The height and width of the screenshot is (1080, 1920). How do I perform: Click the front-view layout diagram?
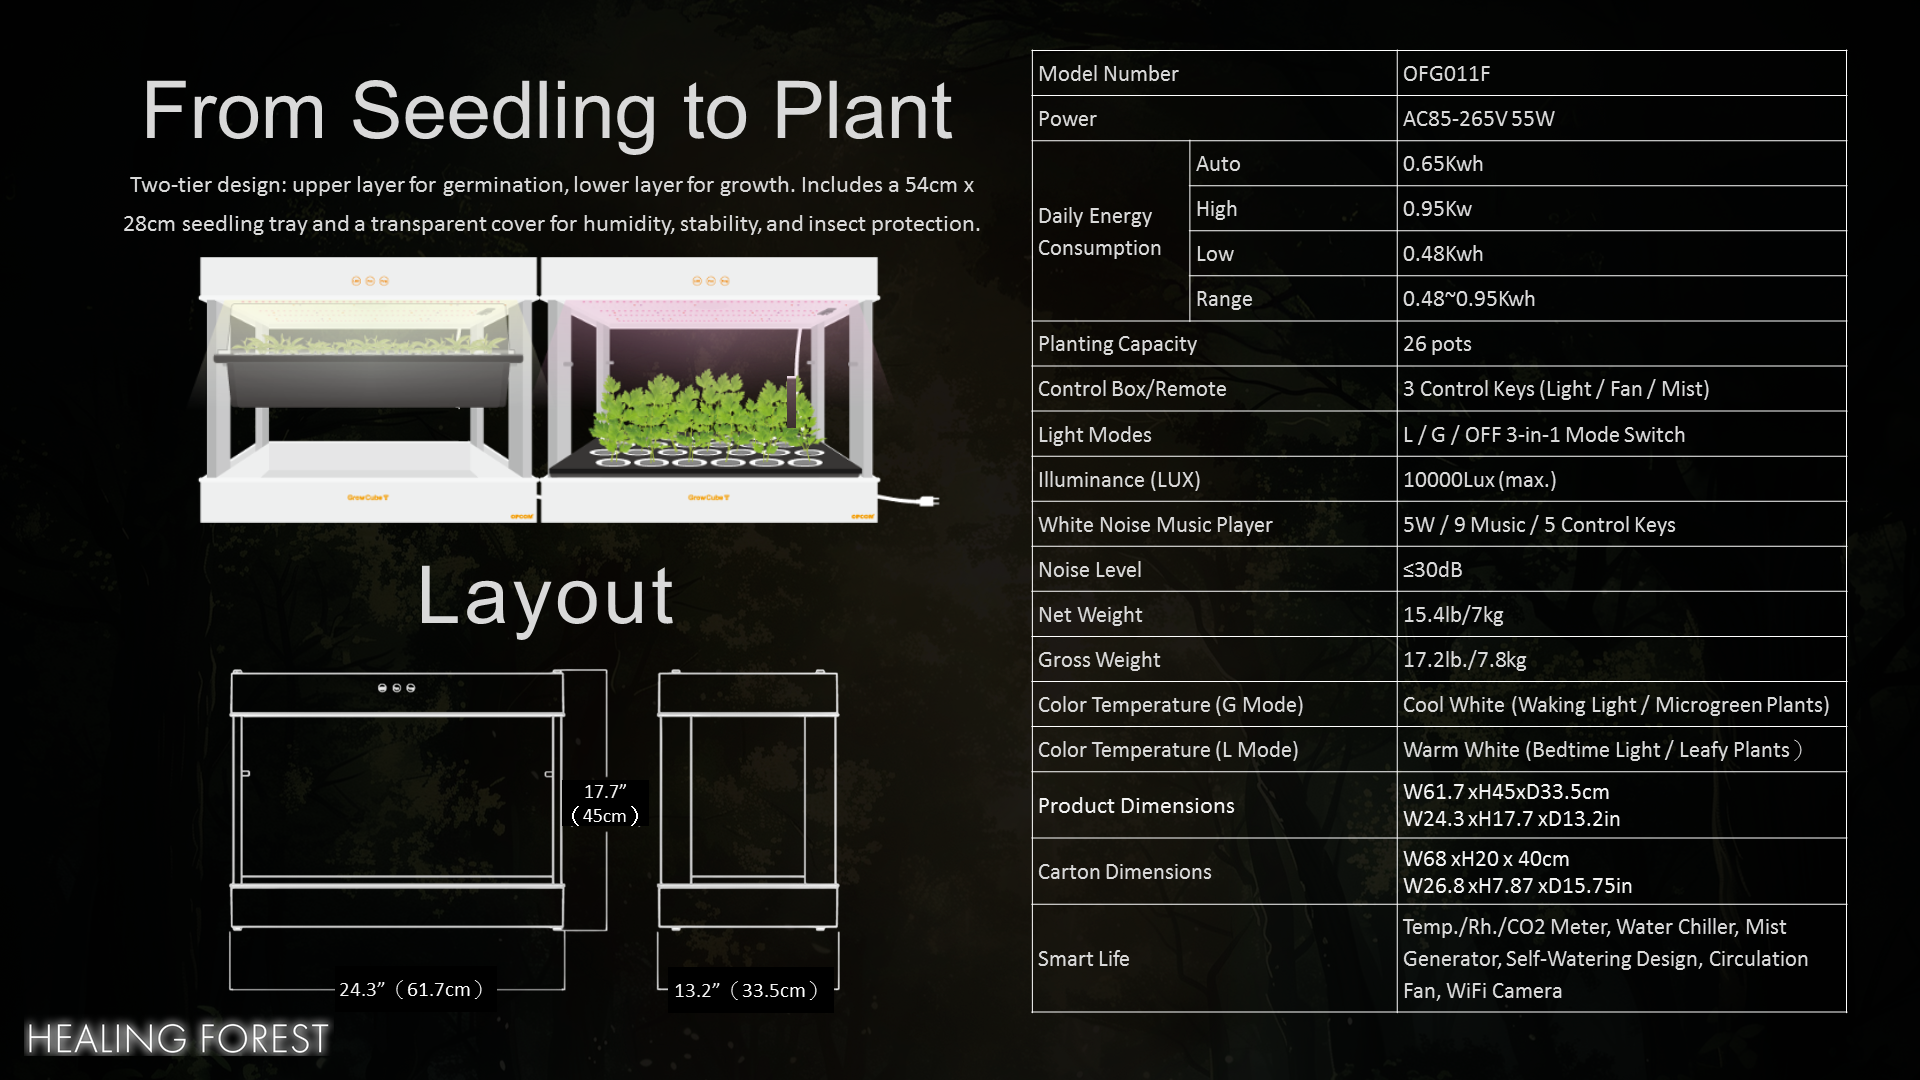click(397, 800)
